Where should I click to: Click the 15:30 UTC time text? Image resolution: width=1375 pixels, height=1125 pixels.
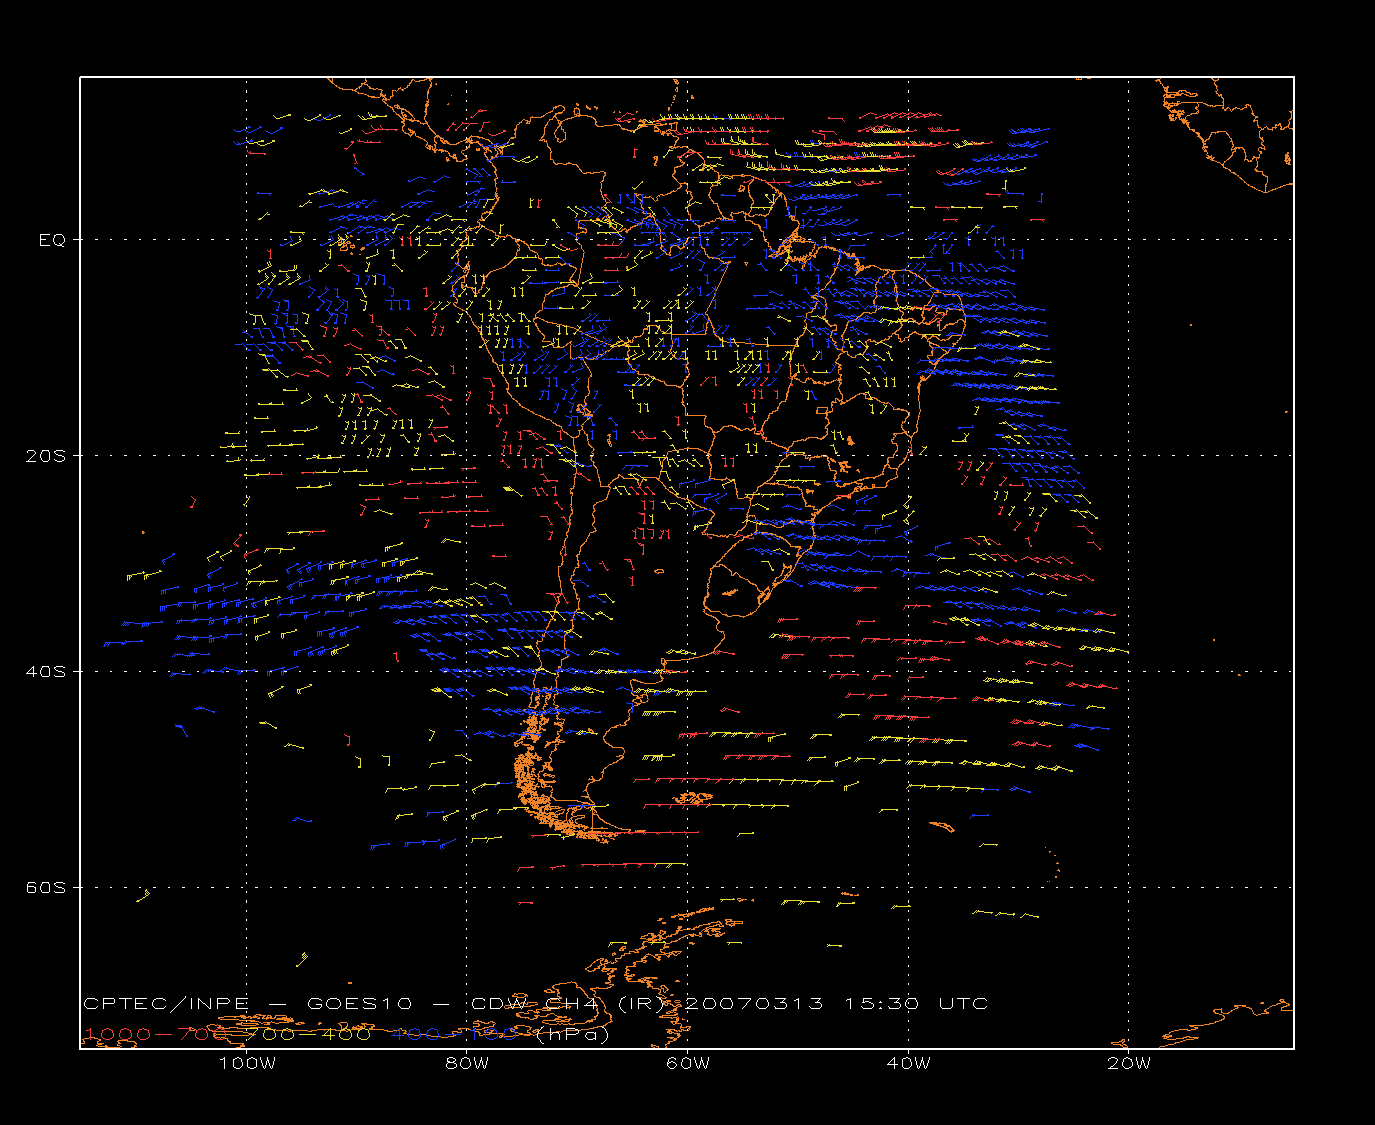916,1003
